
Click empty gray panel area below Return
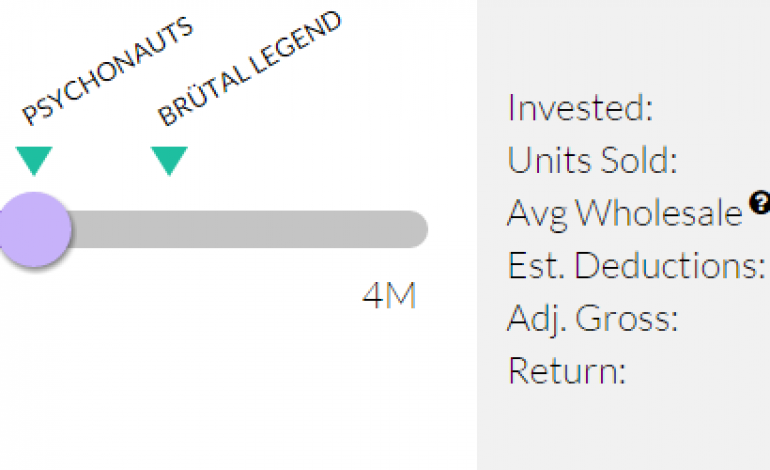(620, 430)
